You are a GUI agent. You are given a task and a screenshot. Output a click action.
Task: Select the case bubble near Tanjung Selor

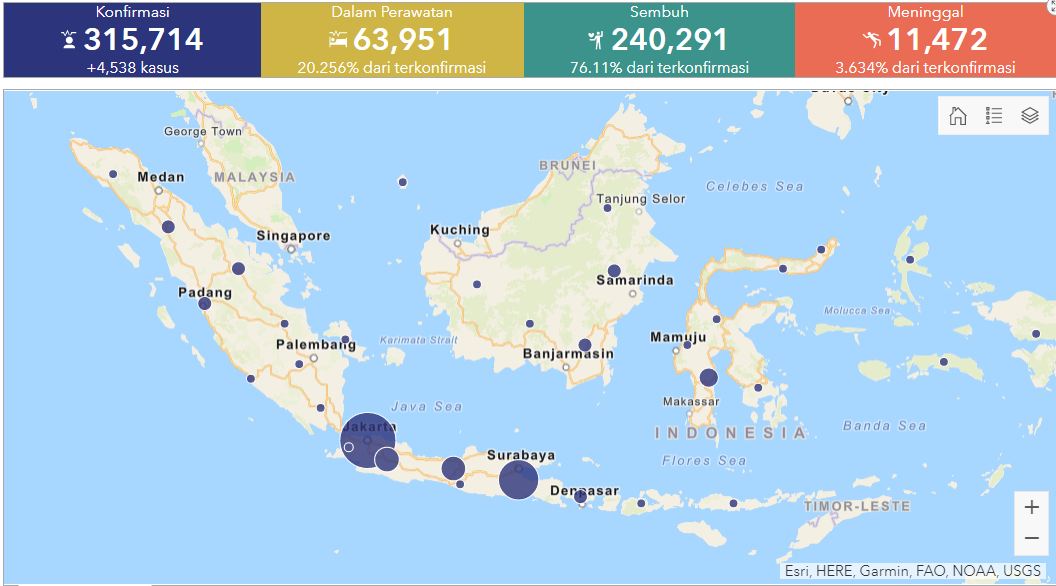point(607,208)
